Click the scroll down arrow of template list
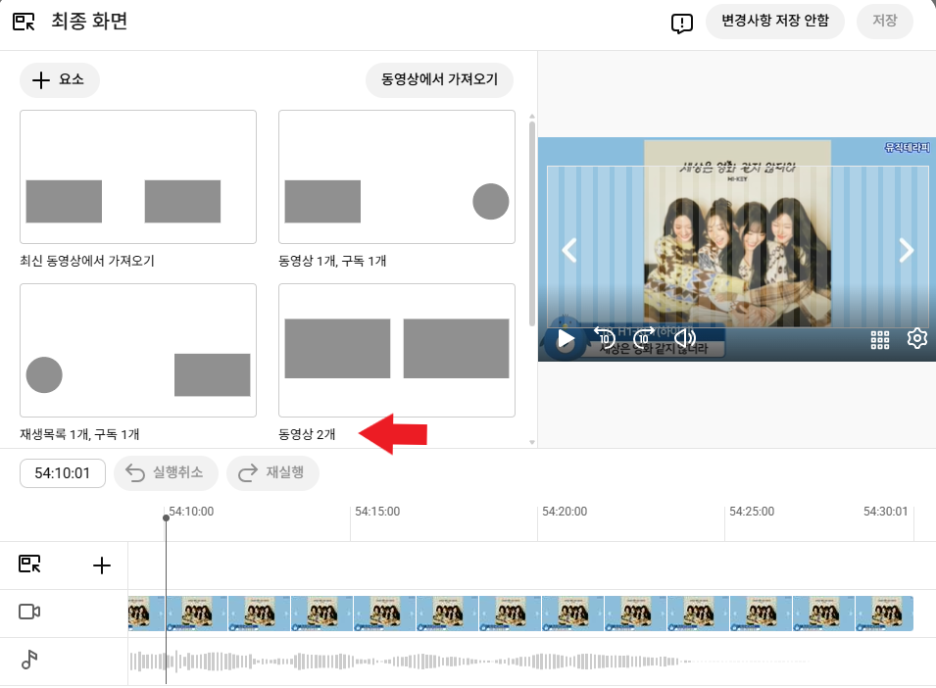Screen dimensions: 936x688 click(531, 443)
